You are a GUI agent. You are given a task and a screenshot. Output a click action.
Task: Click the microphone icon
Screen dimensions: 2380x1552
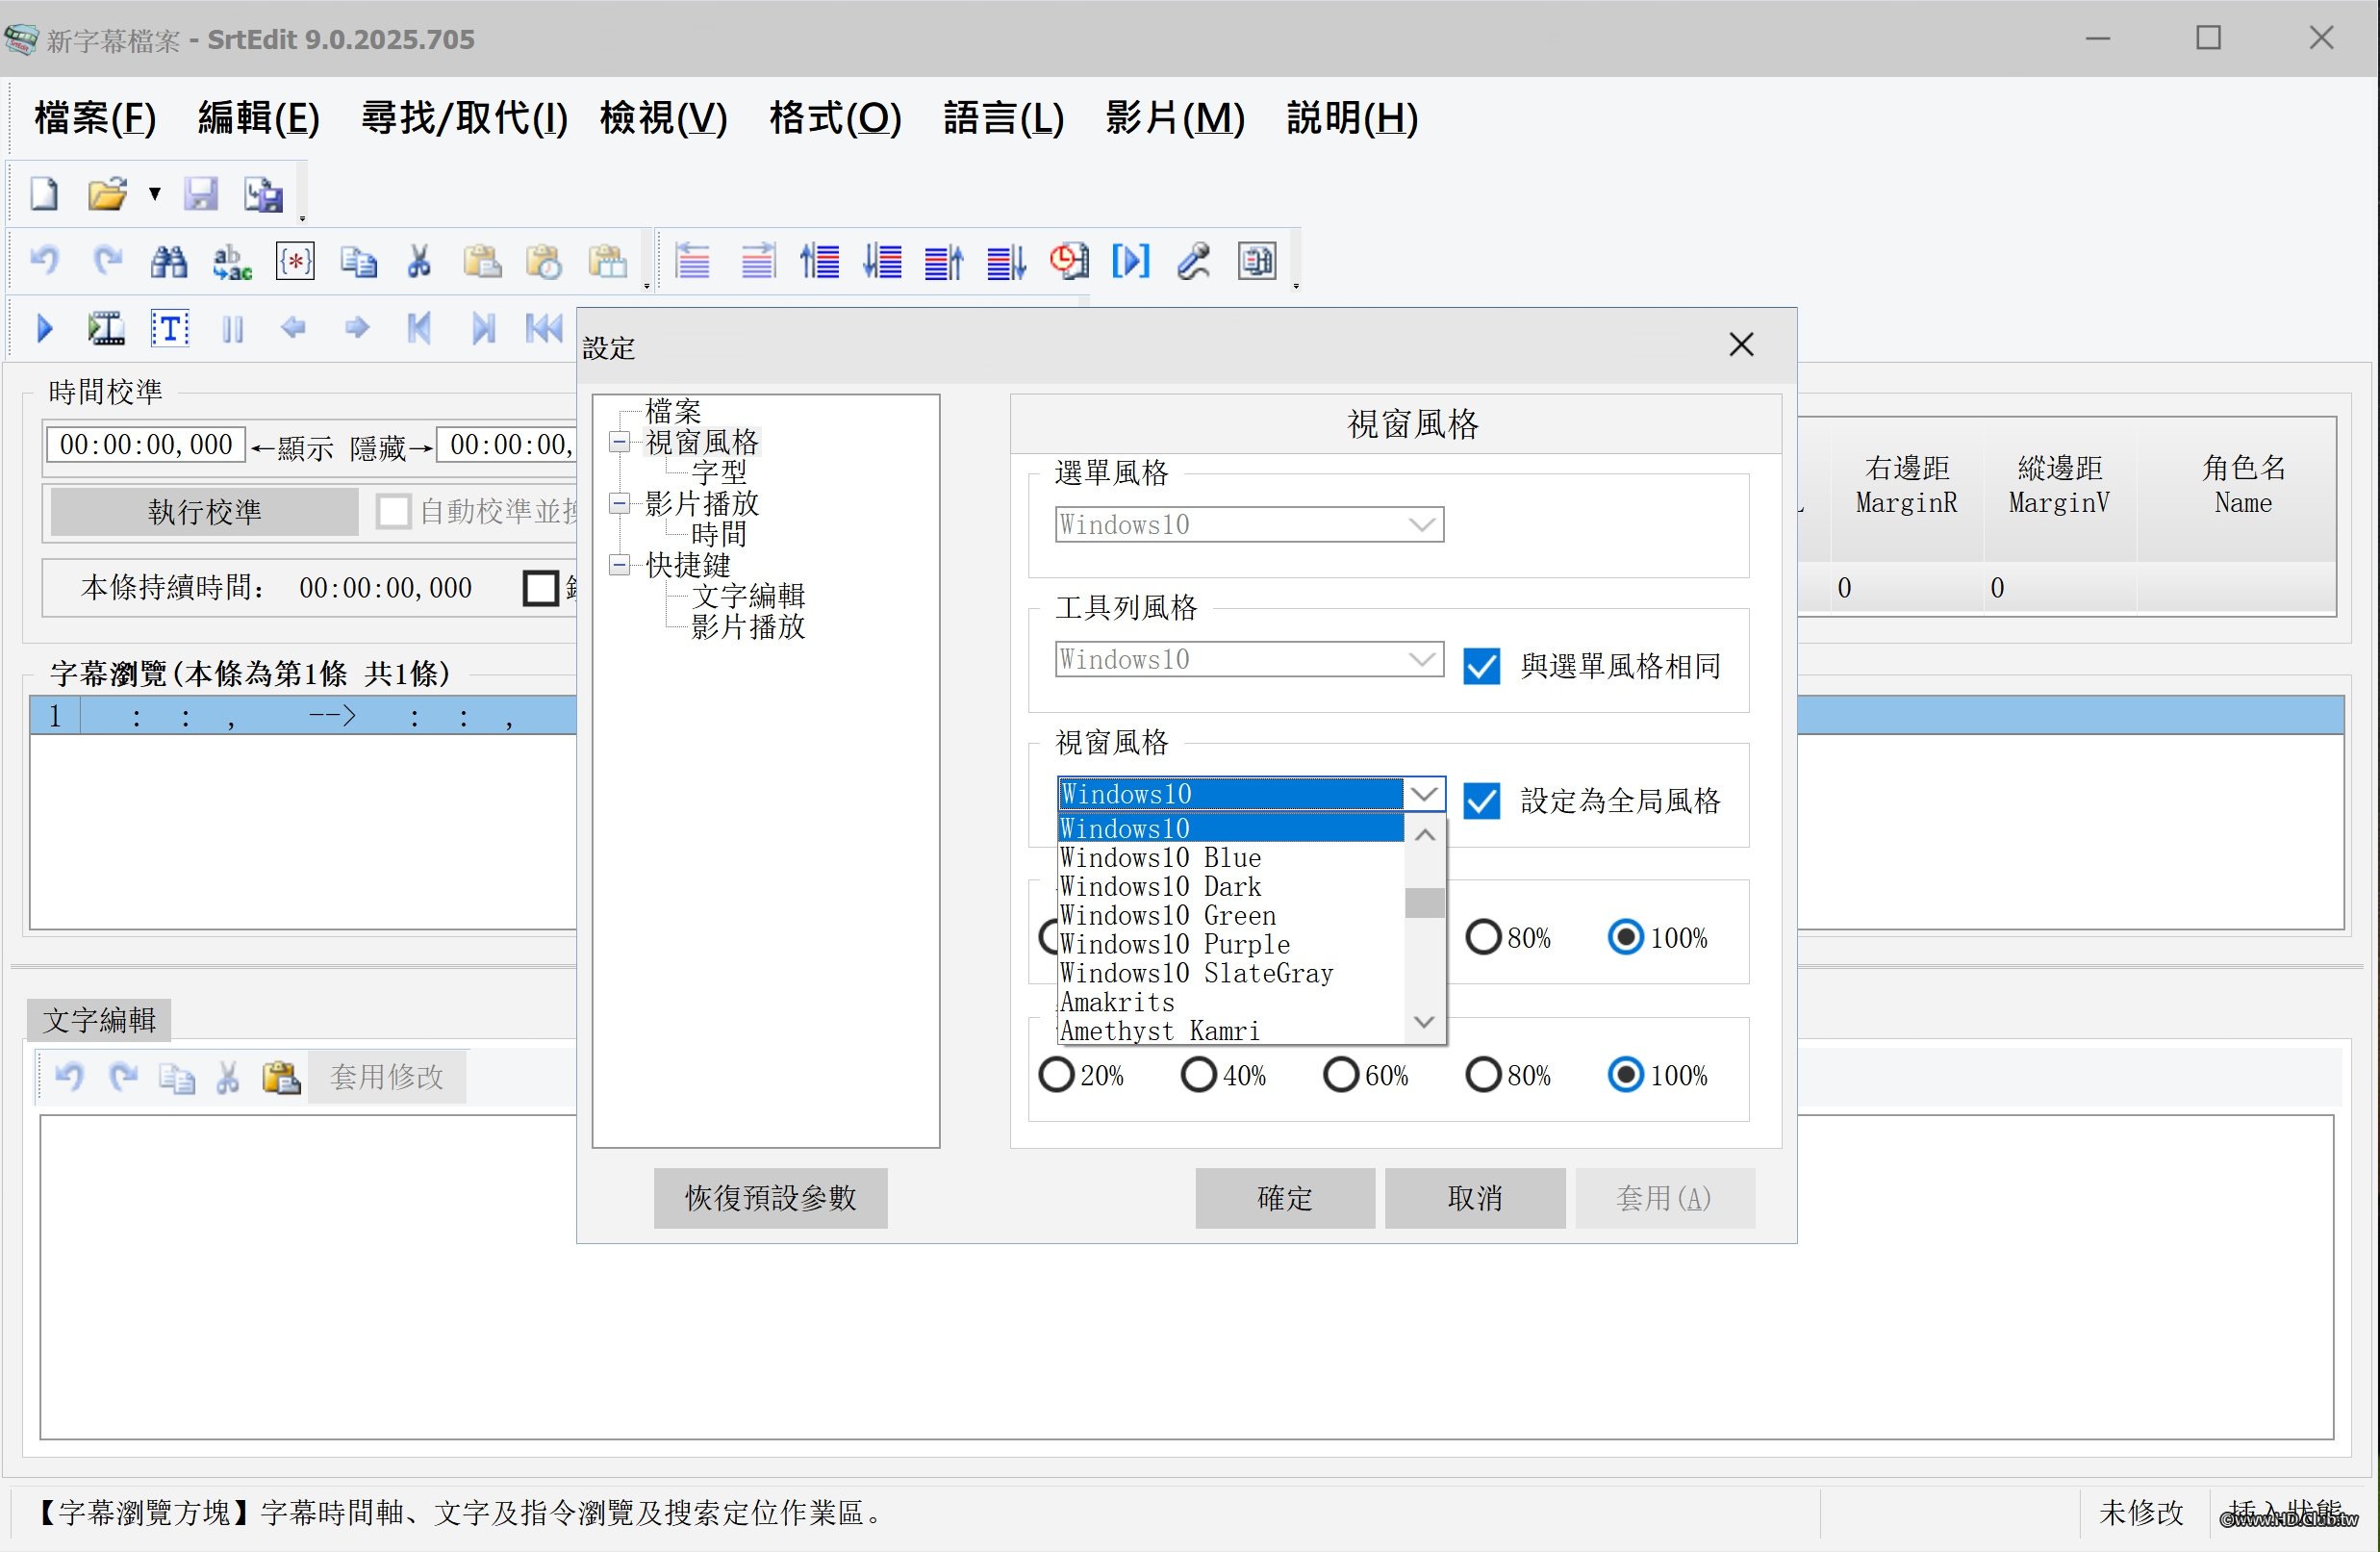click(1194, 262)
